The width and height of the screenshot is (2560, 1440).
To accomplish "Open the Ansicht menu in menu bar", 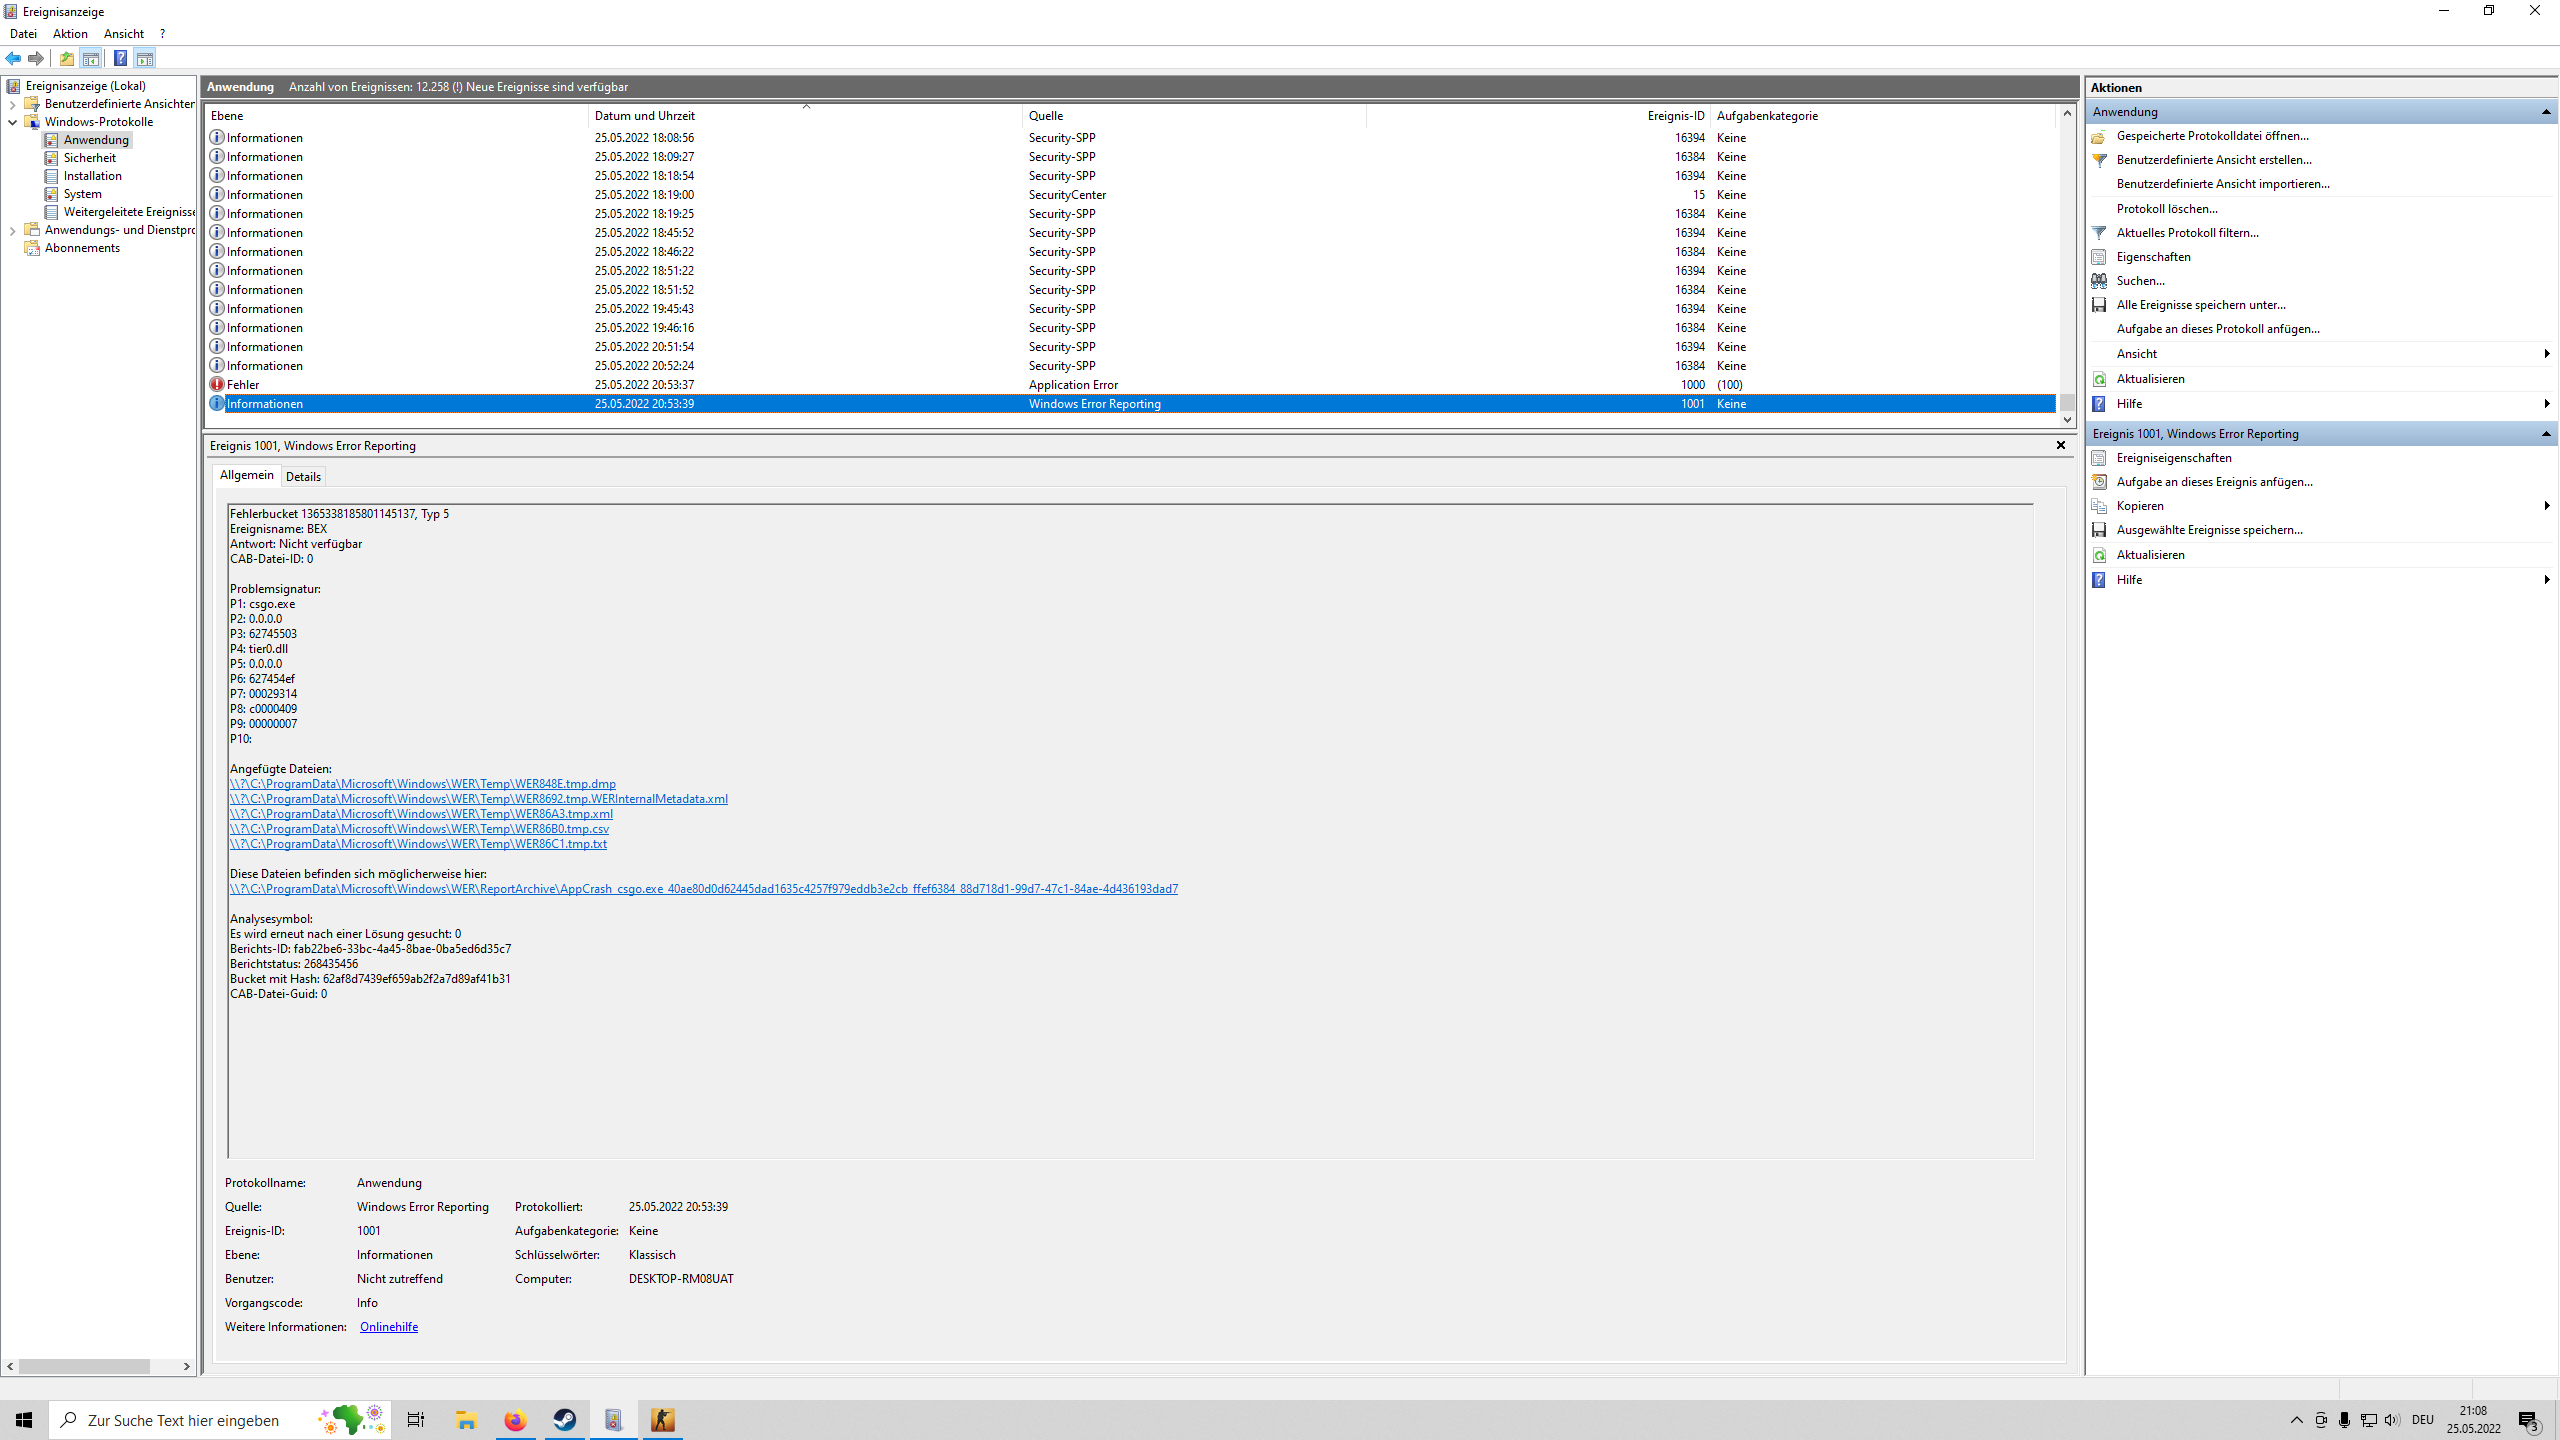I will tap(124, 34).
